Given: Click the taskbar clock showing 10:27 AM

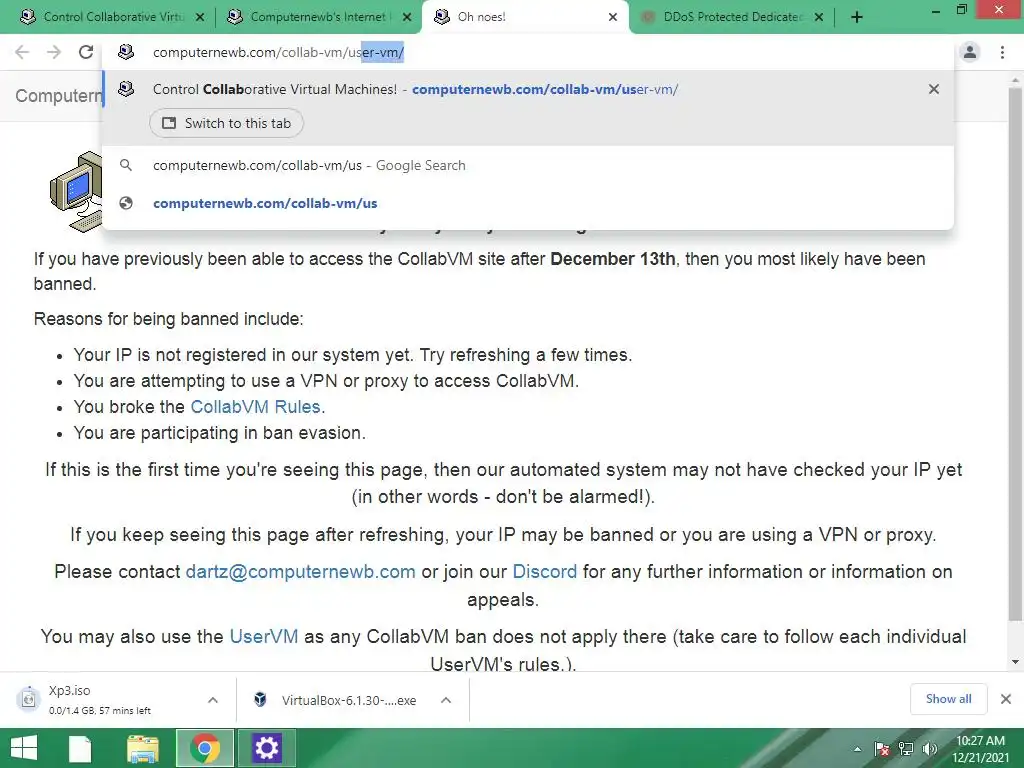Looking at the screenshot, I should (980, 749).
